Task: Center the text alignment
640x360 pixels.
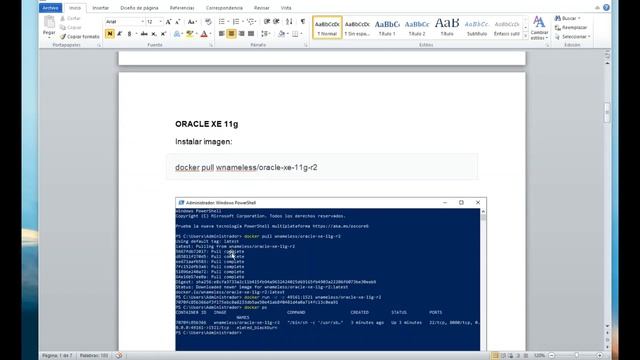Action: 231,34
